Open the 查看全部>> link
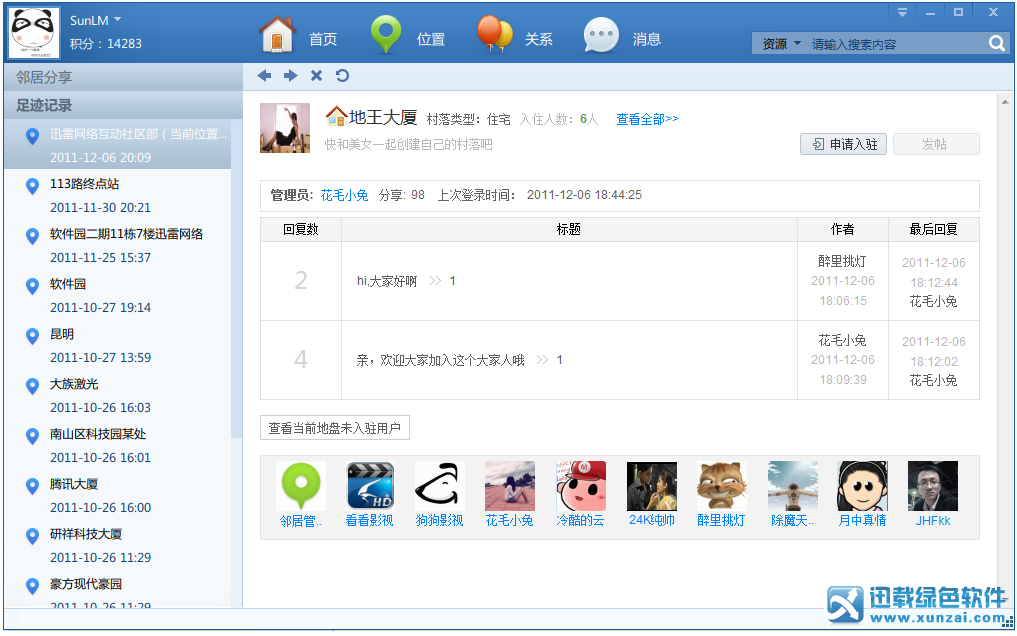1017x636 pixels. (647, 119)
